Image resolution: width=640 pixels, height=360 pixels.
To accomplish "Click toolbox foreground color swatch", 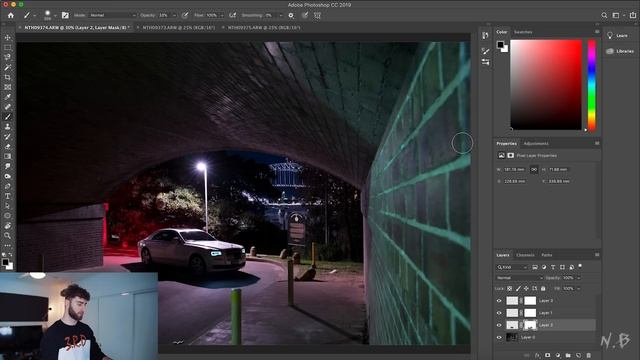I will pos(5,262).
